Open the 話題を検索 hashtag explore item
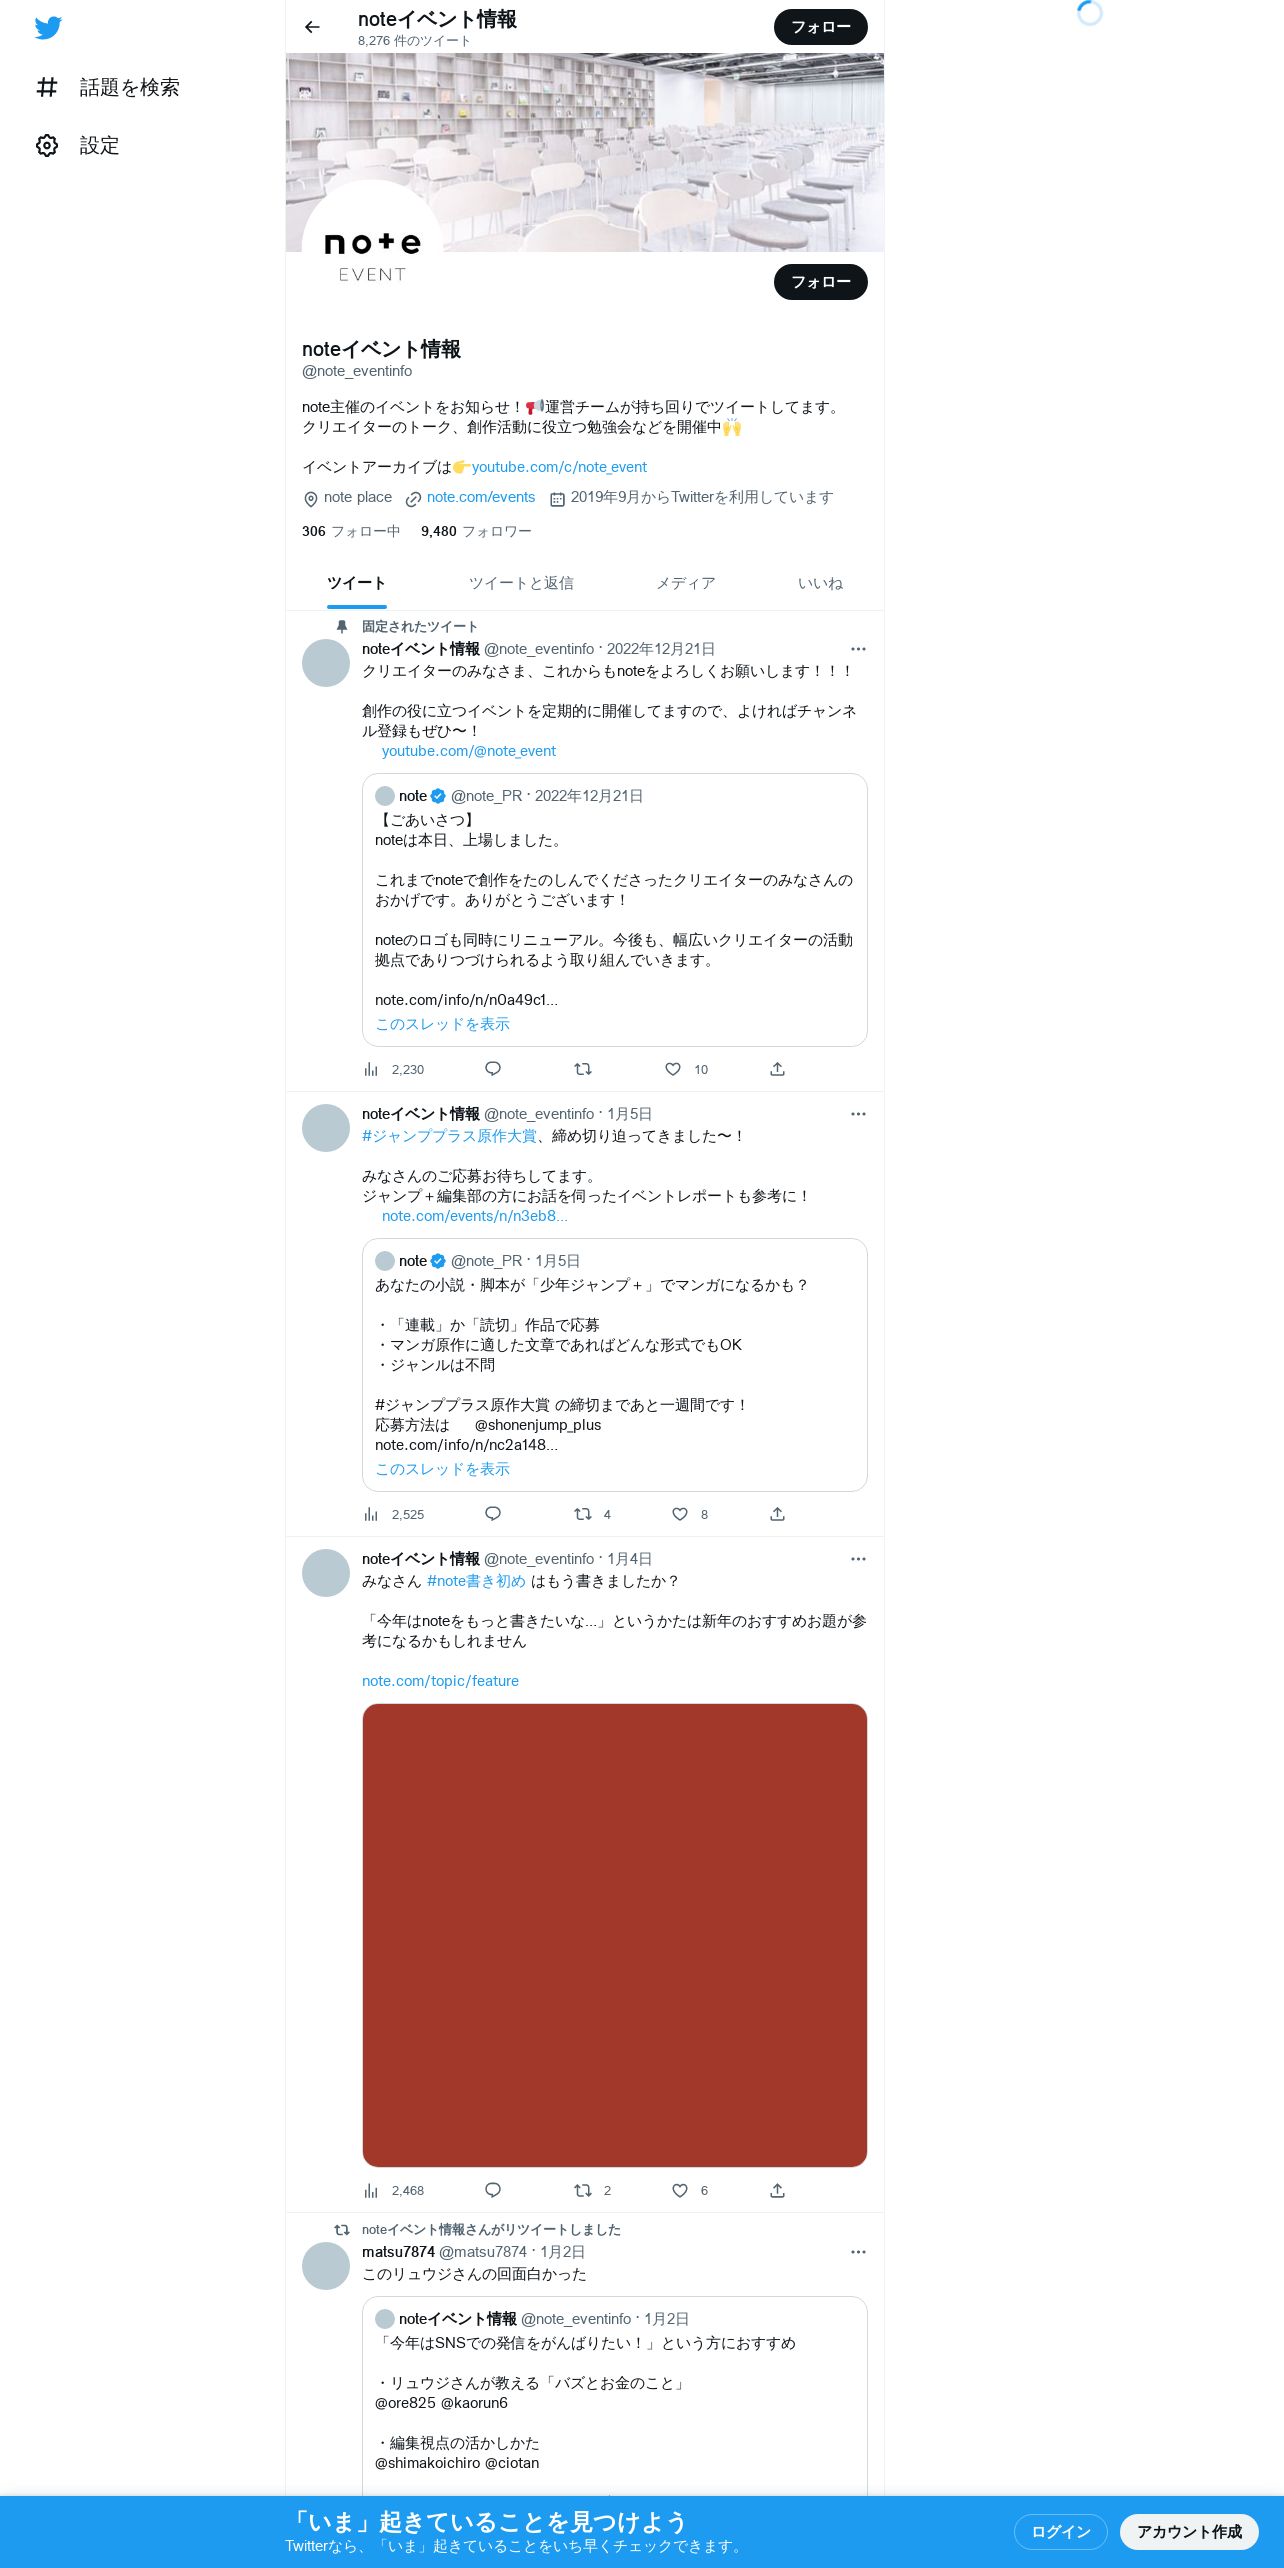Screen dimensions: 1284x2568 pyautogui.click(x=108, y=87)
